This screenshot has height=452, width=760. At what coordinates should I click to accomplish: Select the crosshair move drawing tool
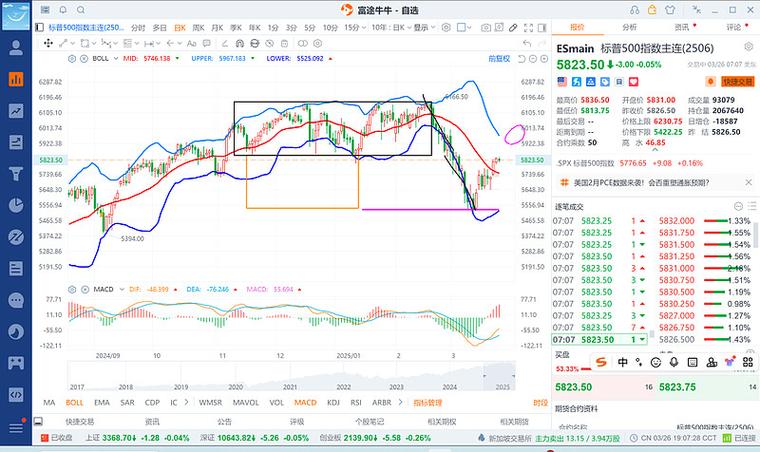click(48, 43)
